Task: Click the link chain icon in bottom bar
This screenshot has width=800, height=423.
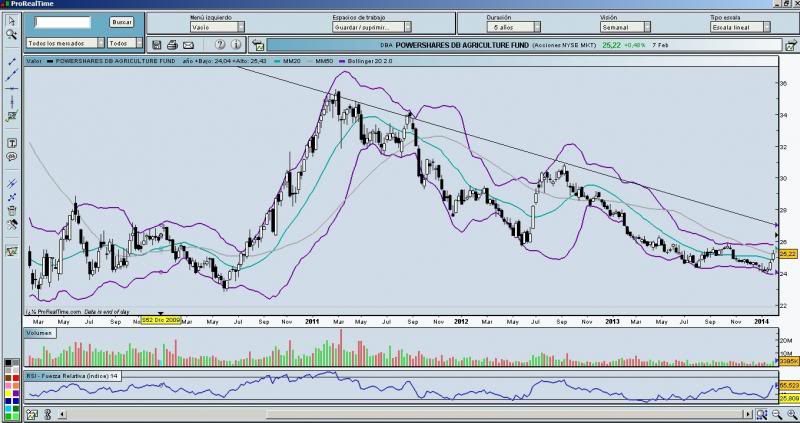Action: pos(48,414)
